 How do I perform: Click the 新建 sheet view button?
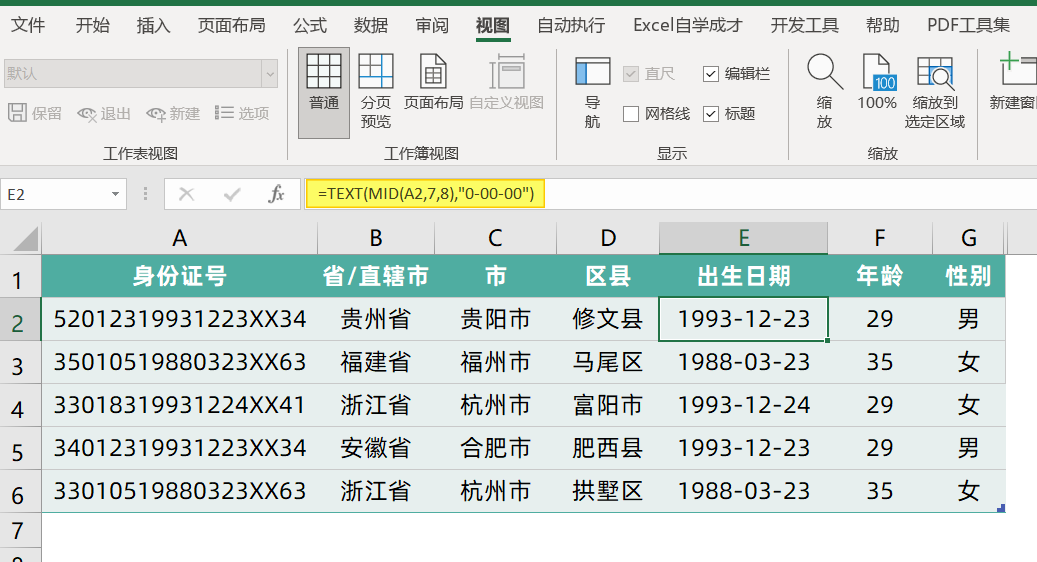[173, 114]
